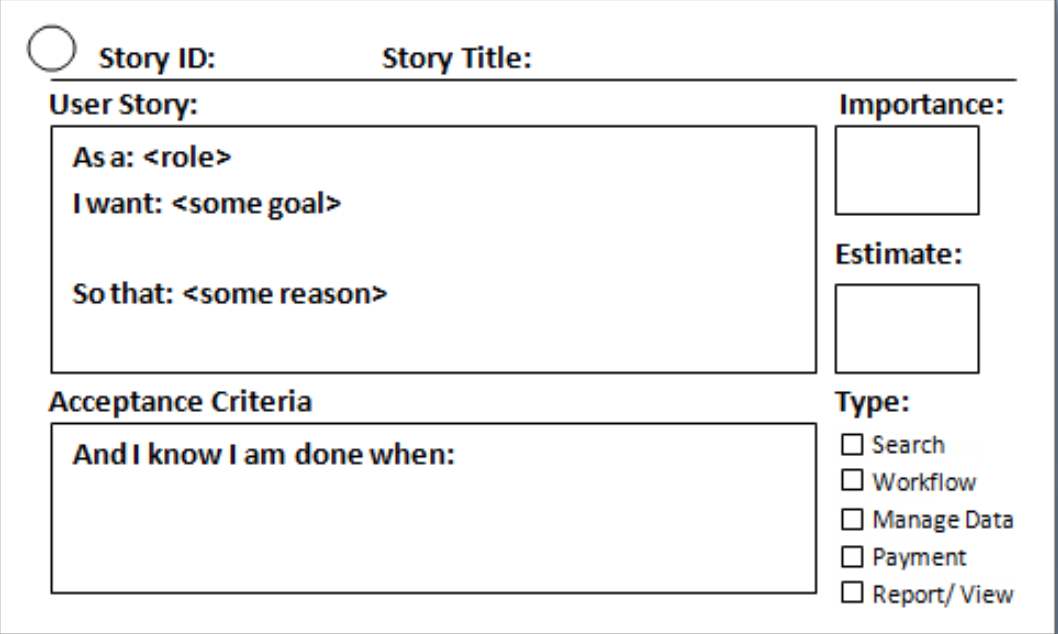This screenshot has width=1058, height=634.
Task: Click the User Story heading
Action: coord(123,105)
